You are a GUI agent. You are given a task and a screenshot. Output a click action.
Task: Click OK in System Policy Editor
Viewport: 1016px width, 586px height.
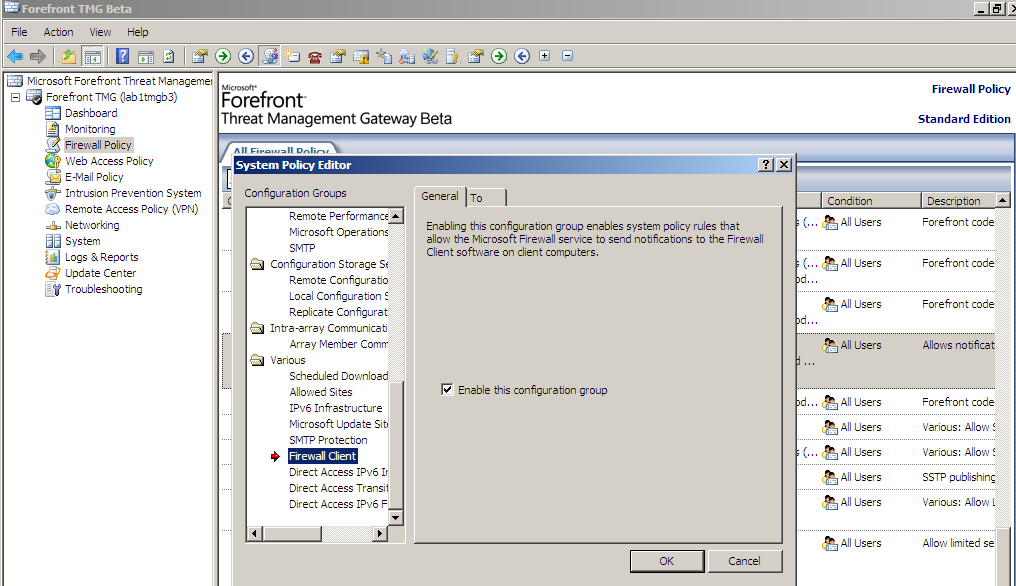667,561
